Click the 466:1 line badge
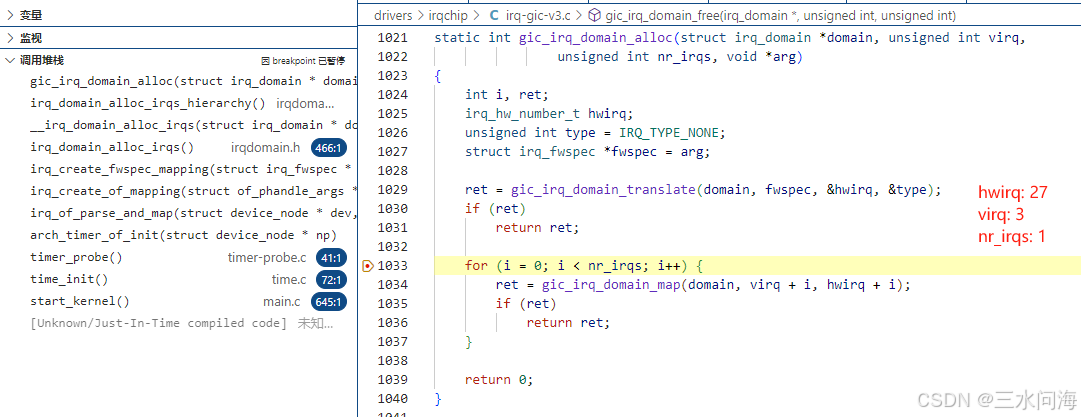The image size is (1081, 417). 330,148
